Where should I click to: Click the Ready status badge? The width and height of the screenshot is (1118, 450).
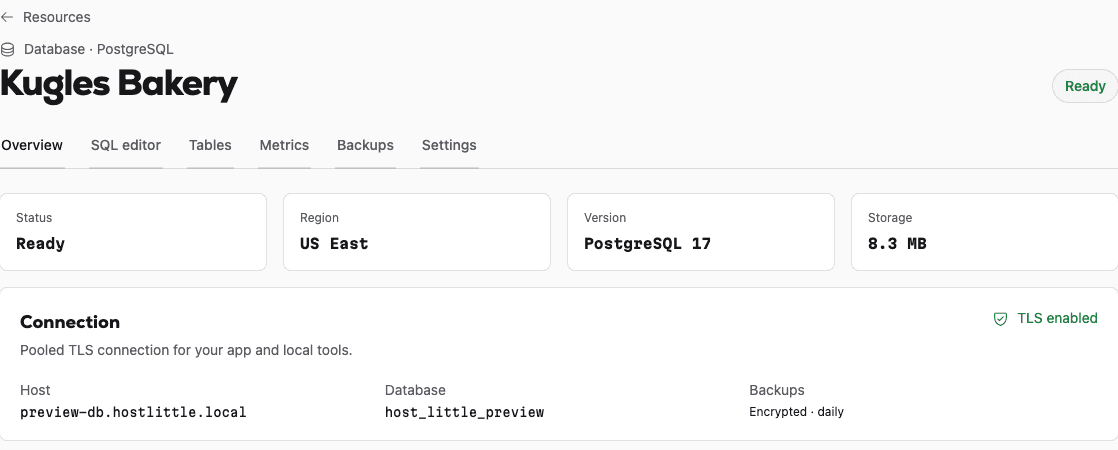(1084, 86)
